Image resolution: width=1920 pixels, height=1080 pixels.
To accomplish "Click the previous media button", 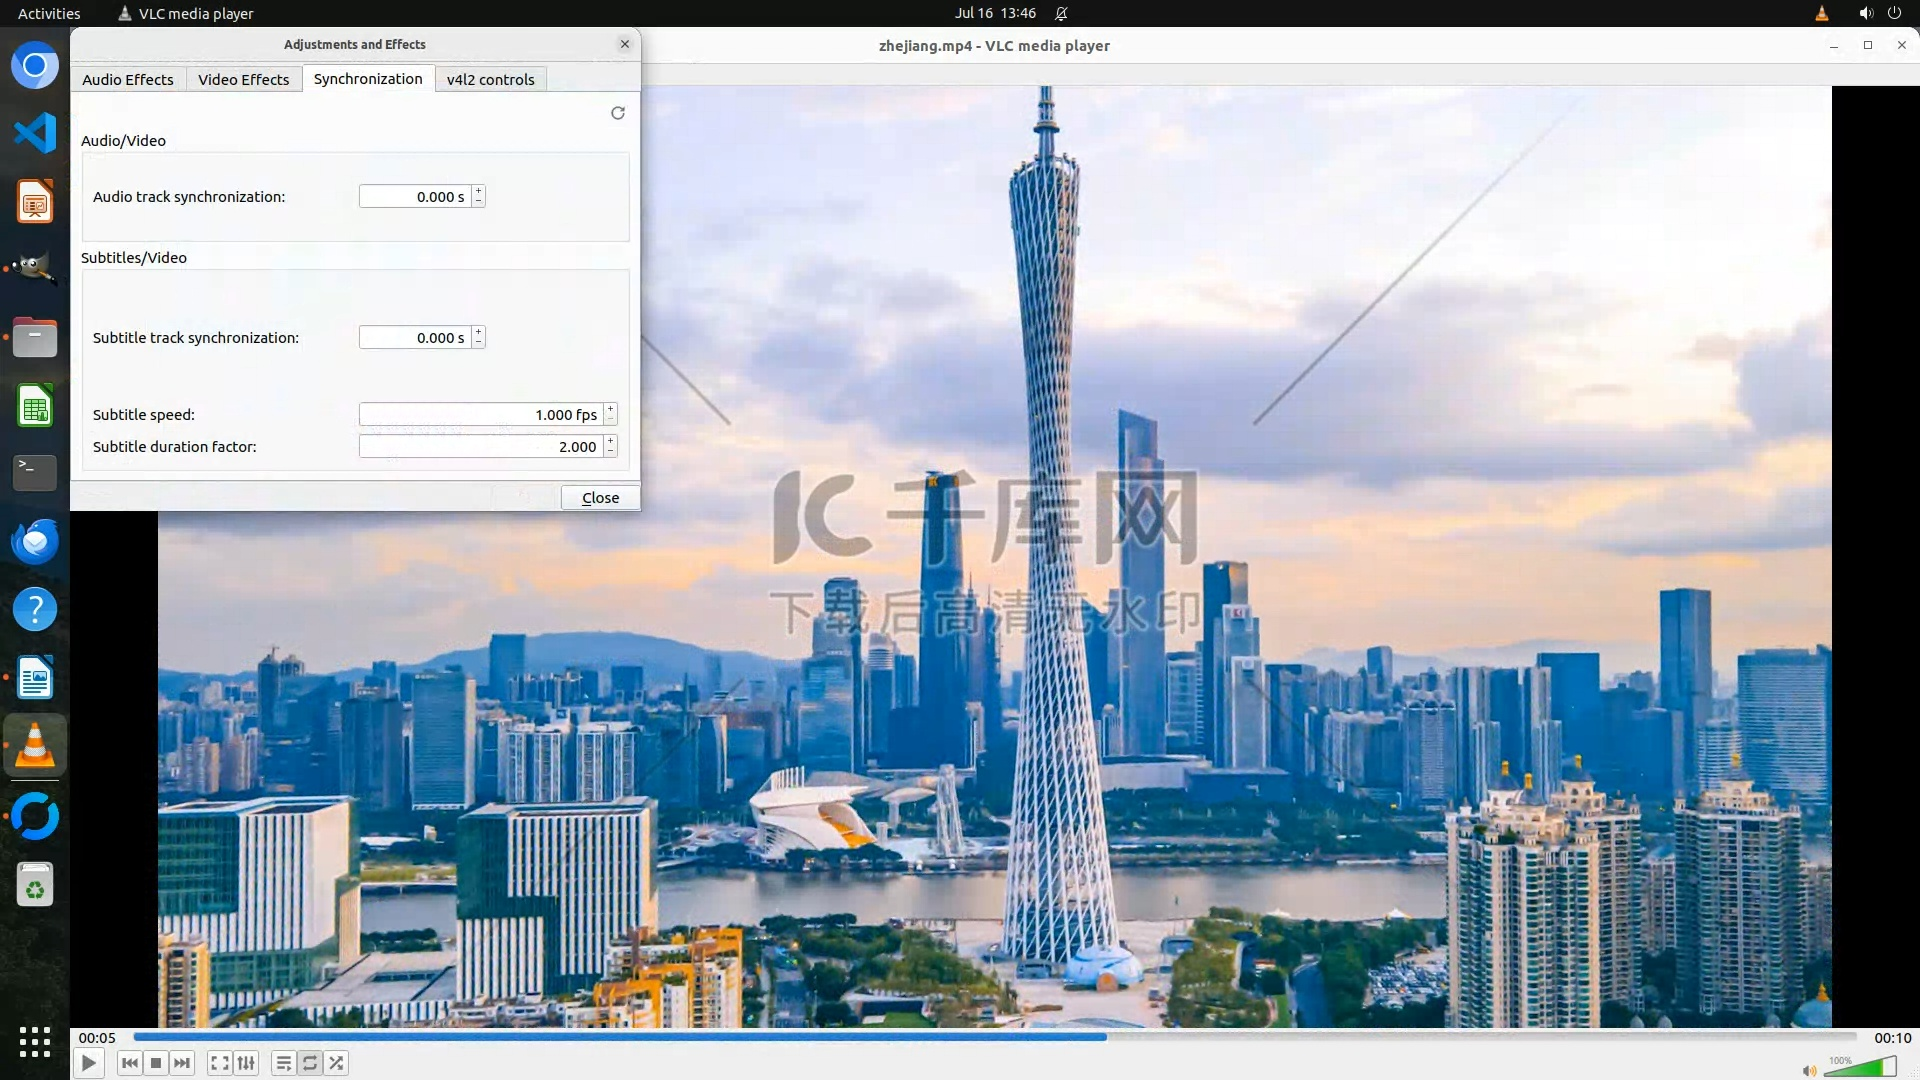I will (x=129, y=1063).
